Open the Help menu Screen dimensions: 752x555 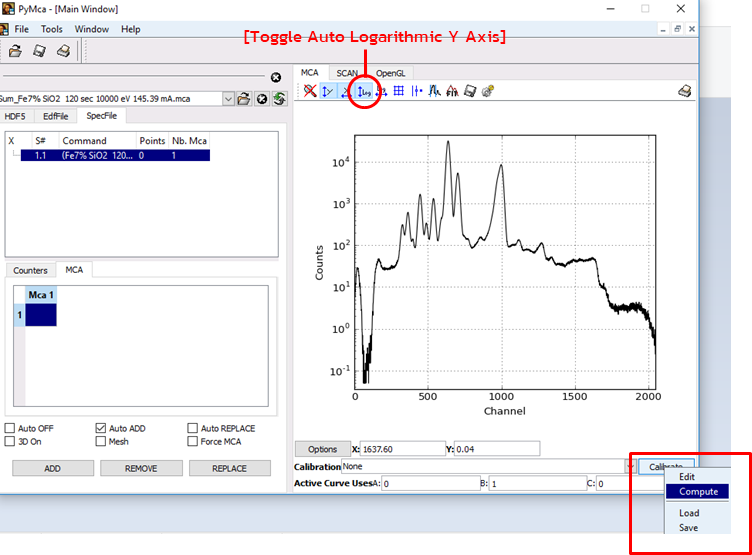tap(130, 29)
